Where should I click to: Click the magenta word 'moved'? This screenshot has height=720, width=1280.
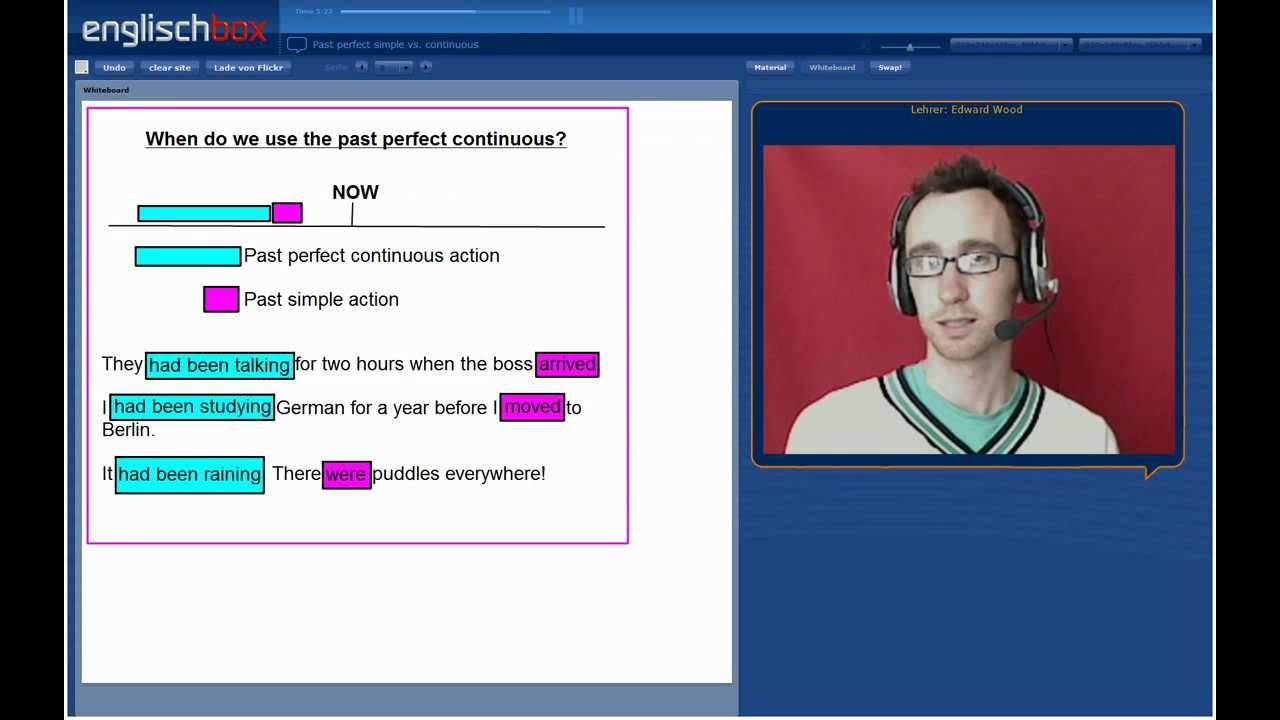[x=532, y=407]
